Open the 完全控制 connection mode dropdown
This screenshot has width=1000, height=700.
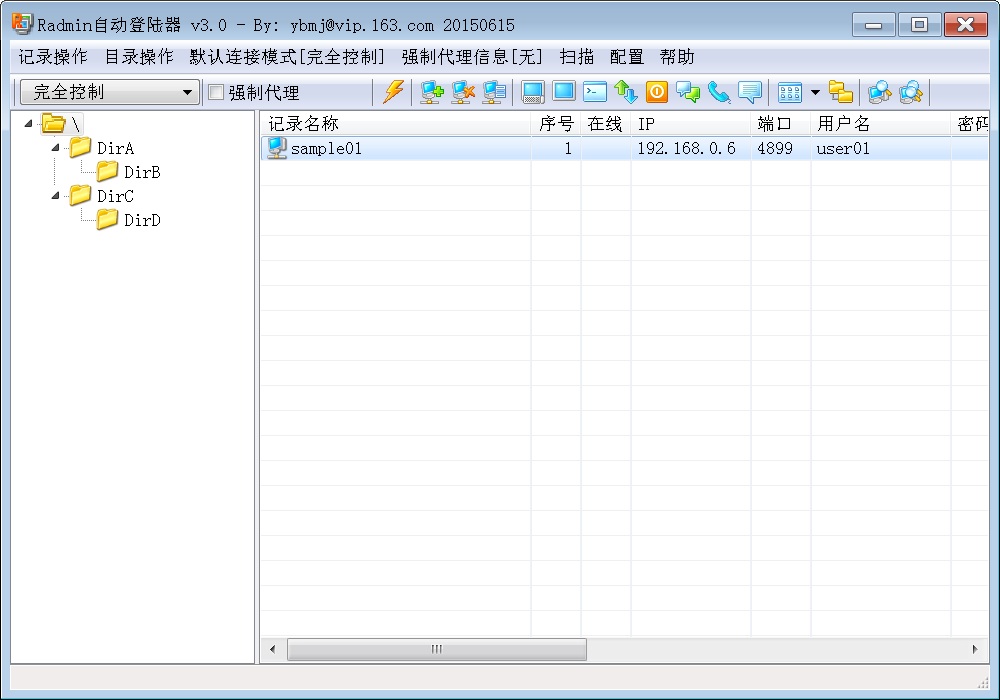187,93
